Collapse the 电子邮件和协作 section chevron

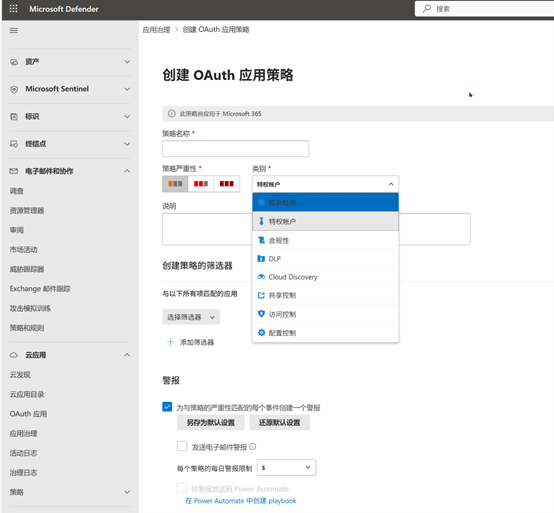tap(127, 171)
